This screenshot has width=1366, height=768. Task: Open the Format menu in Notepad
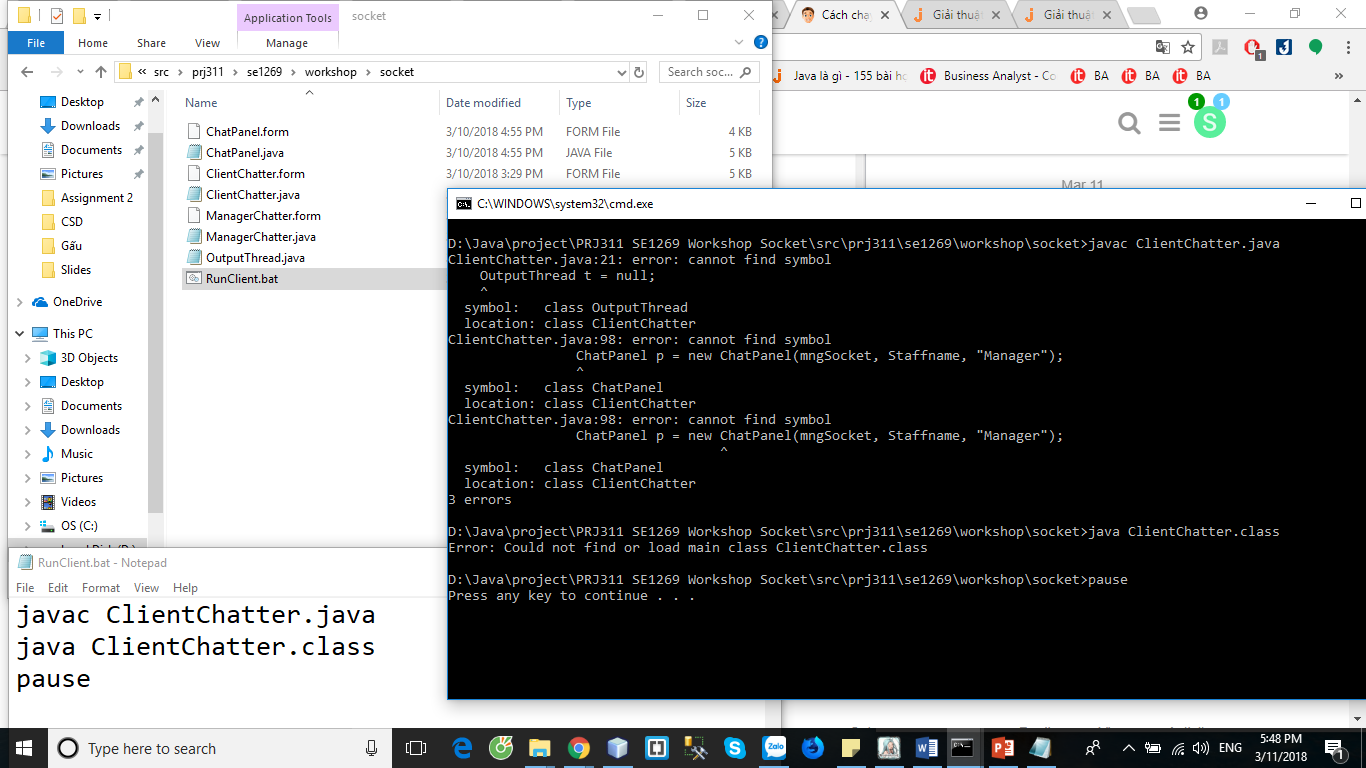[100, 588]
